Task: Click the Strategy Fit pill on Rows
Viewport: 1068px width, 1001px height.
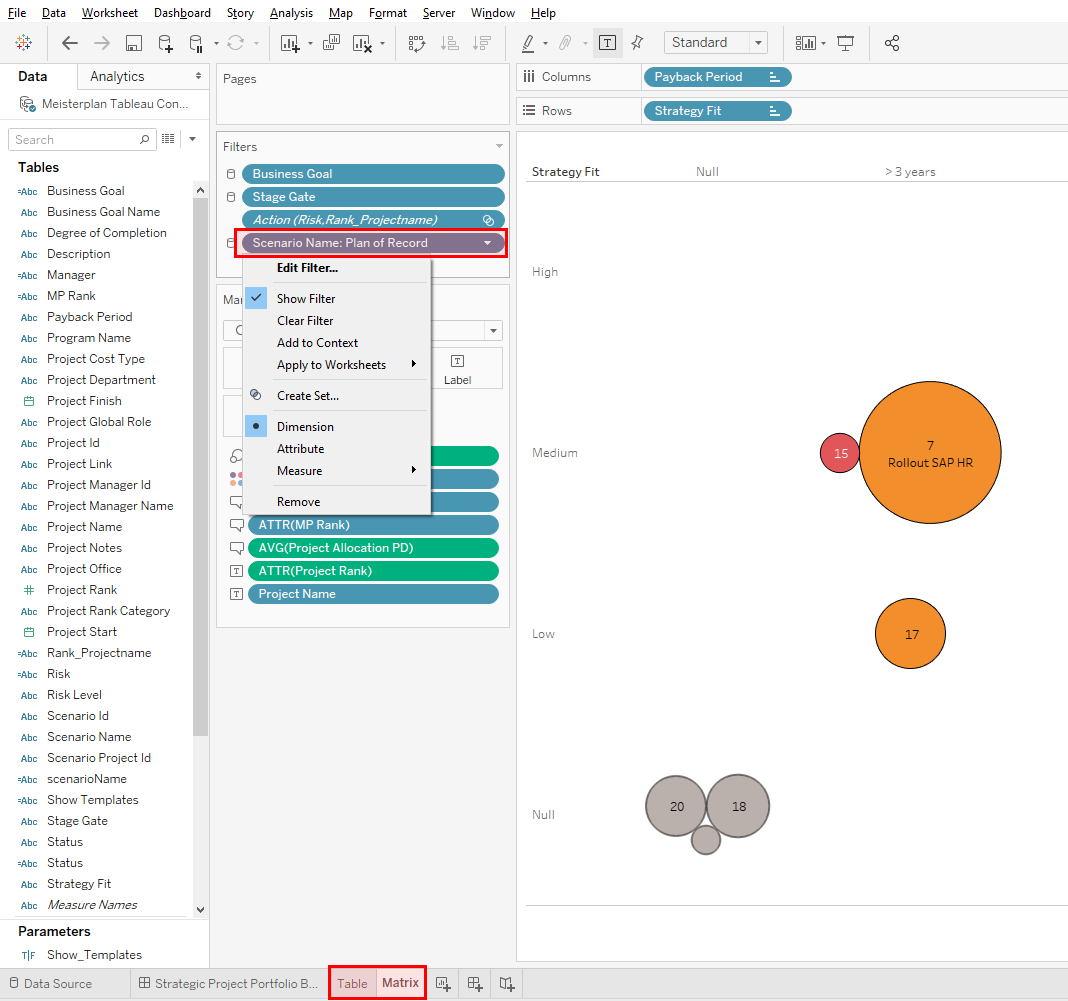Action: tap(717, 111)
